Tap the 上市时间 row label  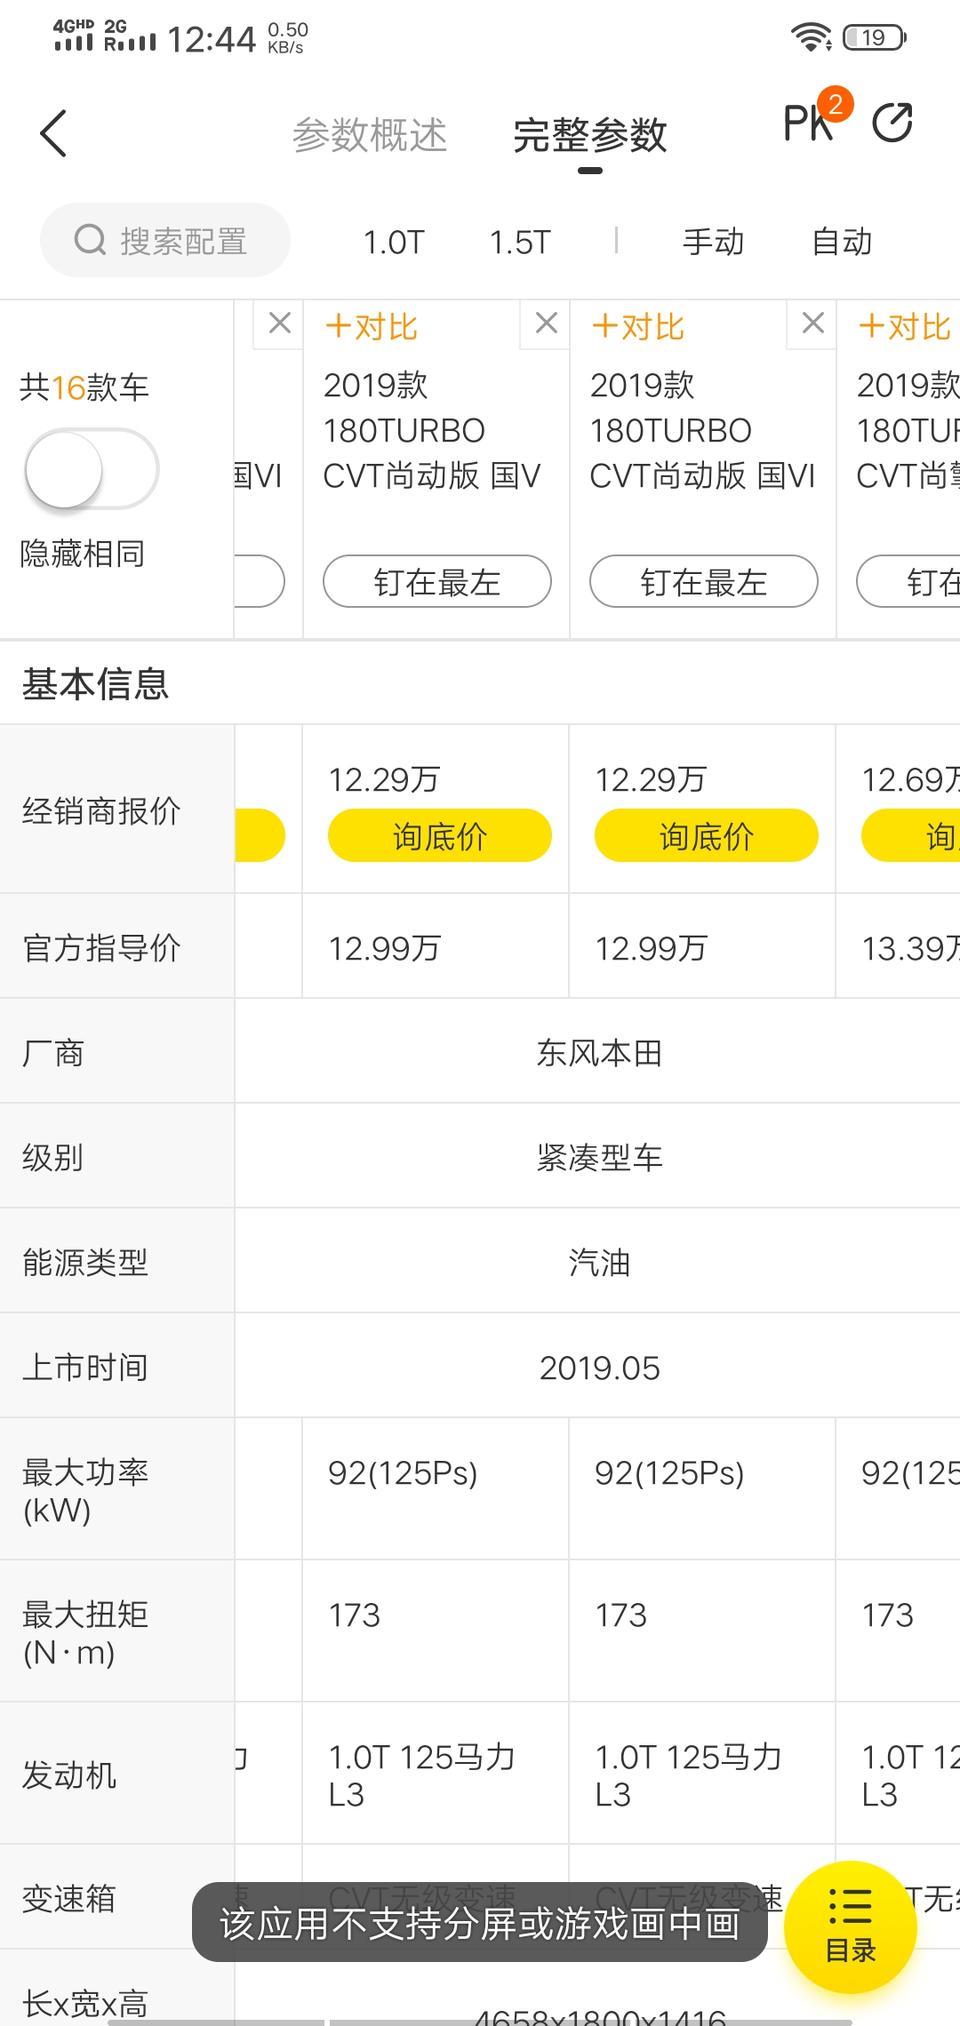click(85, 1367)
